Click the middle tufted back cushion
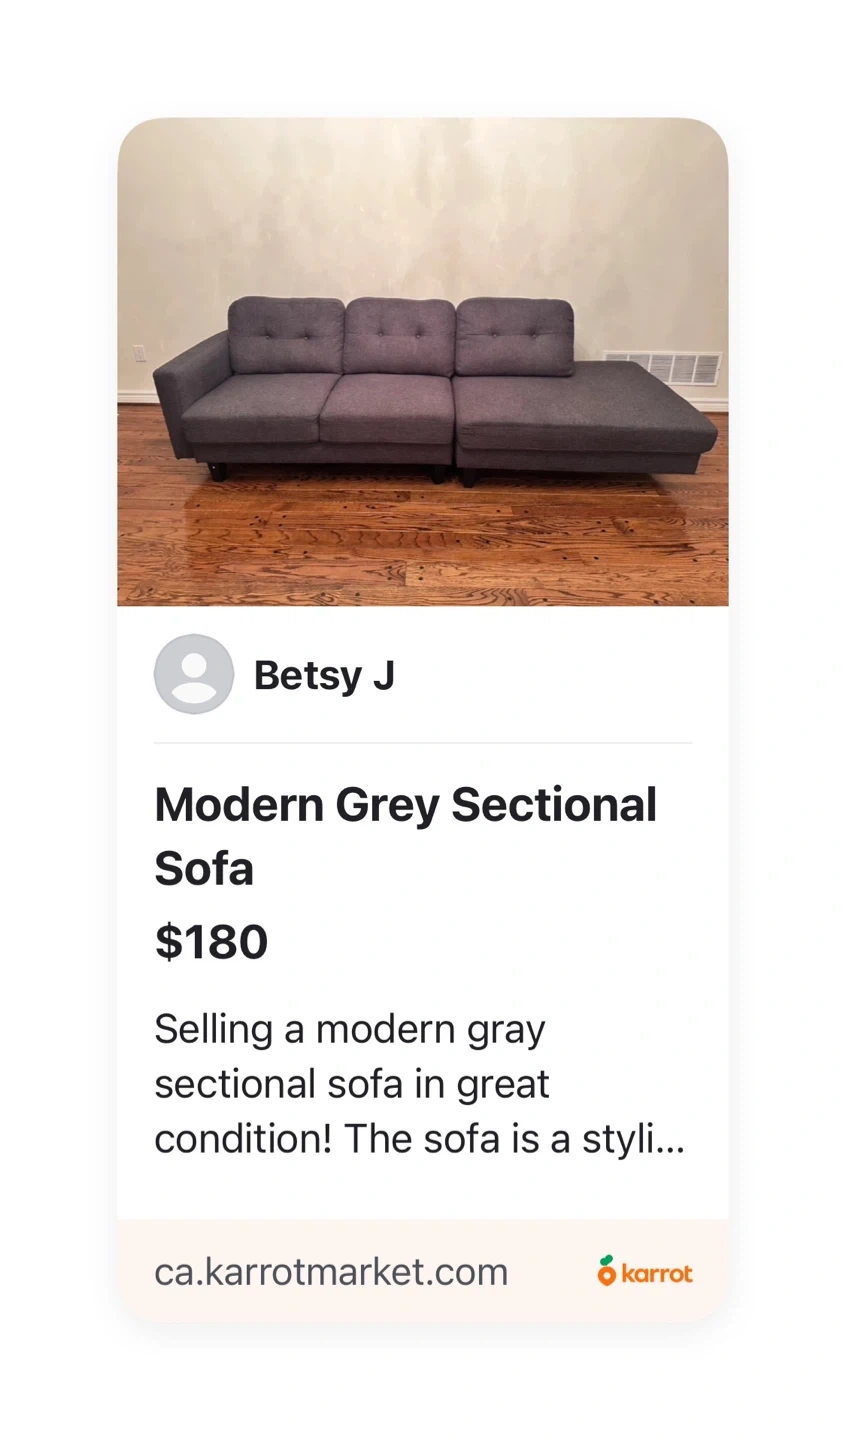Screen dimensions: 846x1440 tap(399, 336)
